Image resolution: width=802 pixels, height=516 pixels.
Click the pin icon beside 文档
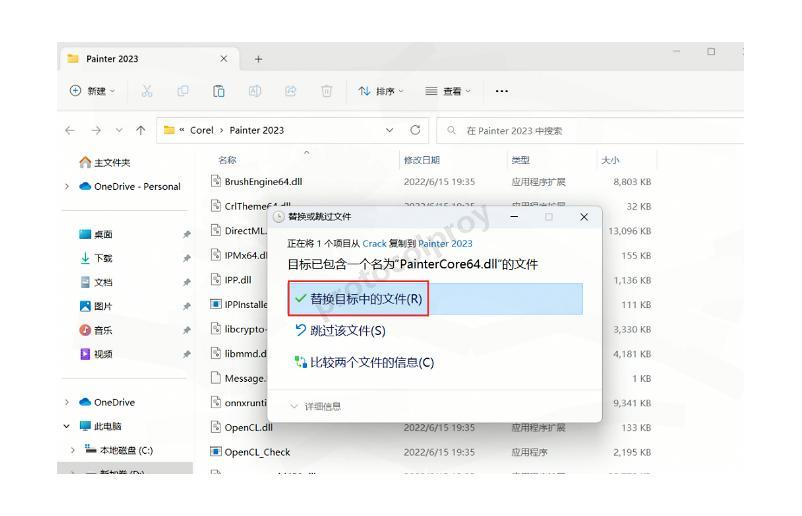click(x=187, y=282)
